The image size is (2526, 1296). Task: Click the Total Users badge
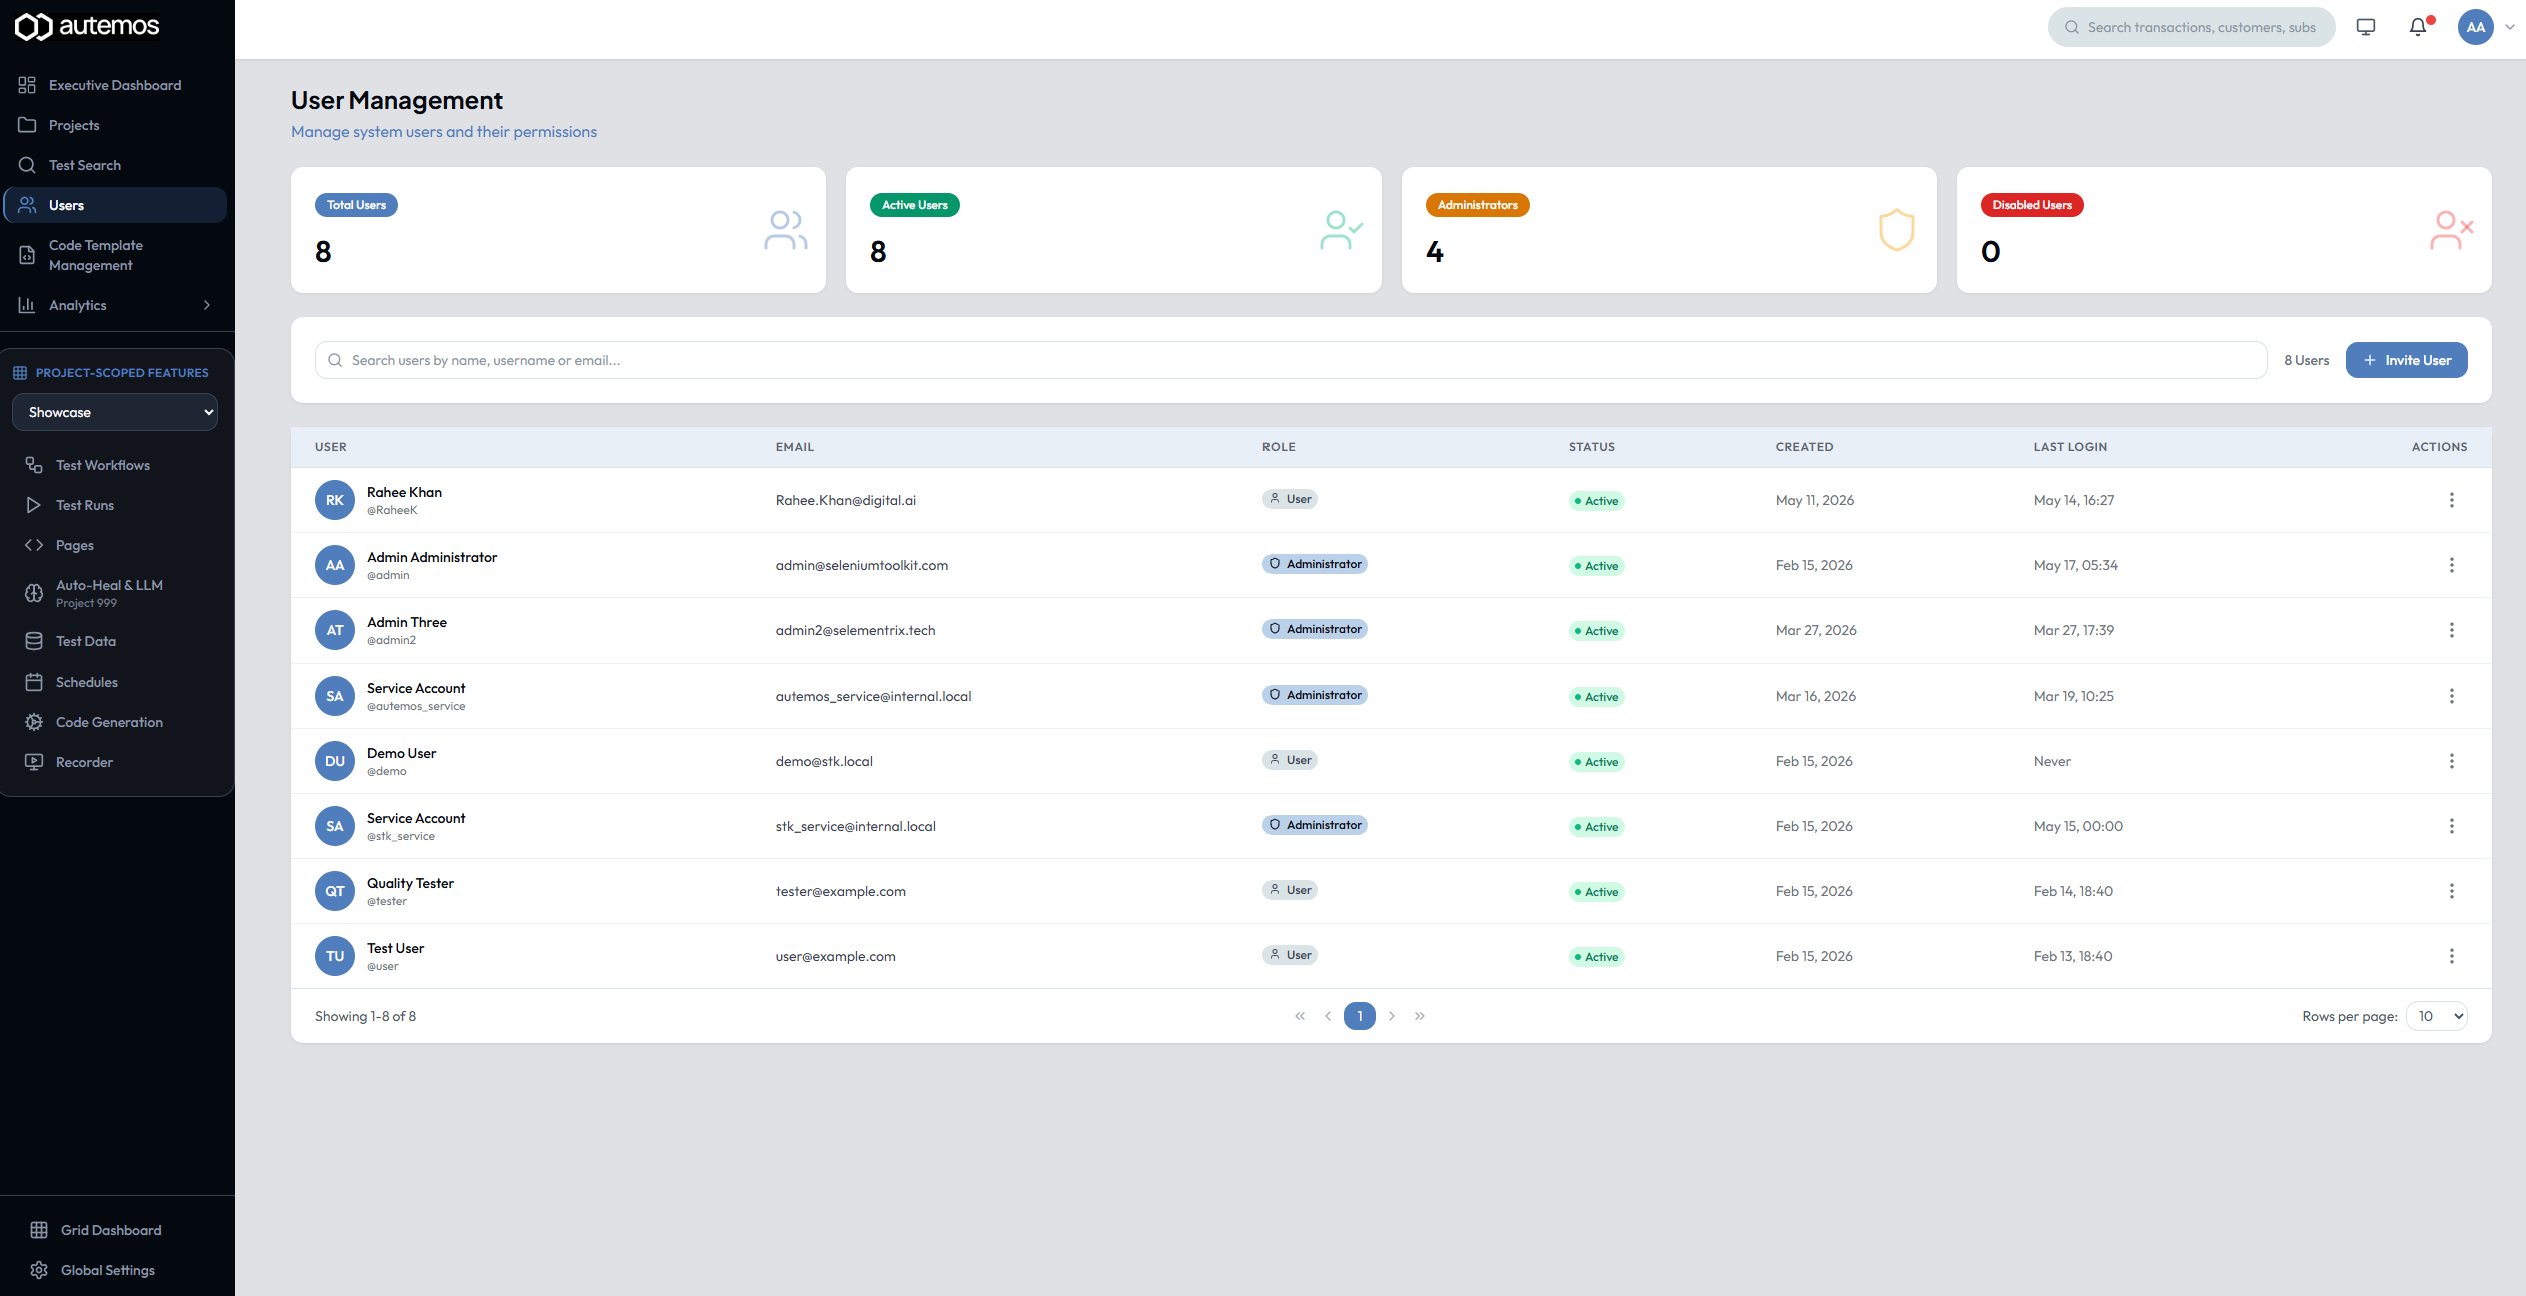356,205
